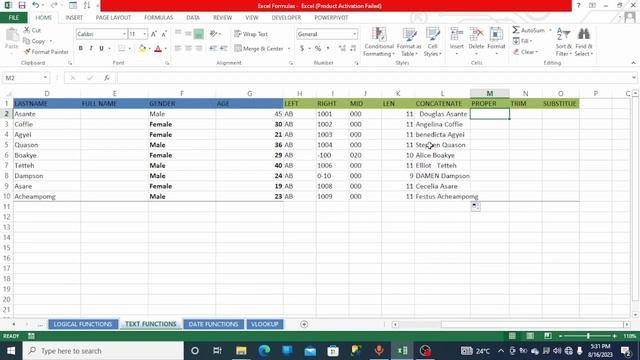The image size is (640, 360).
Task: Open File Explorer from the taskbar
Action: coord(241,351)
